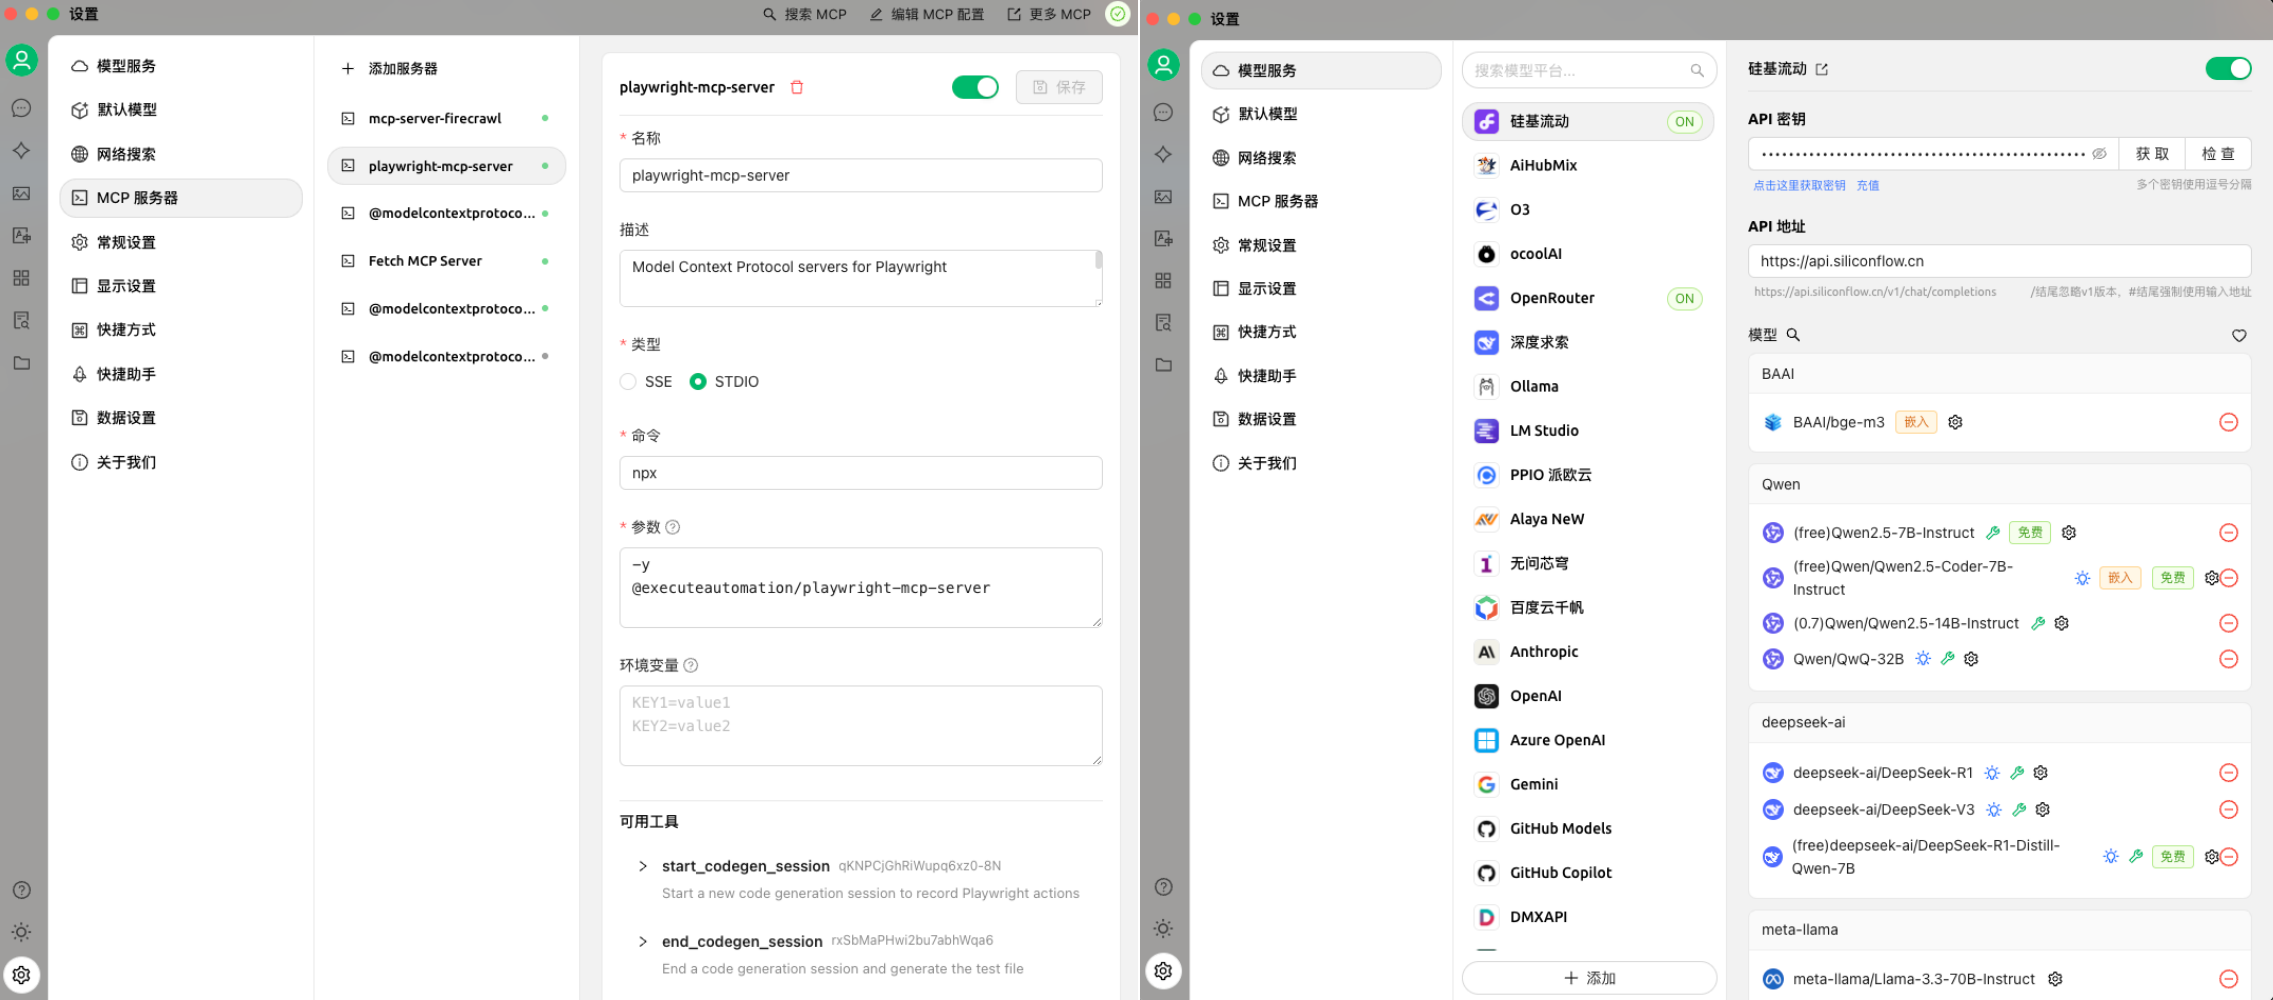Select the STDIO type radio button
Image resolution: width=2273 pixels, height=1000 pixels.
click(x=698, y=381)
